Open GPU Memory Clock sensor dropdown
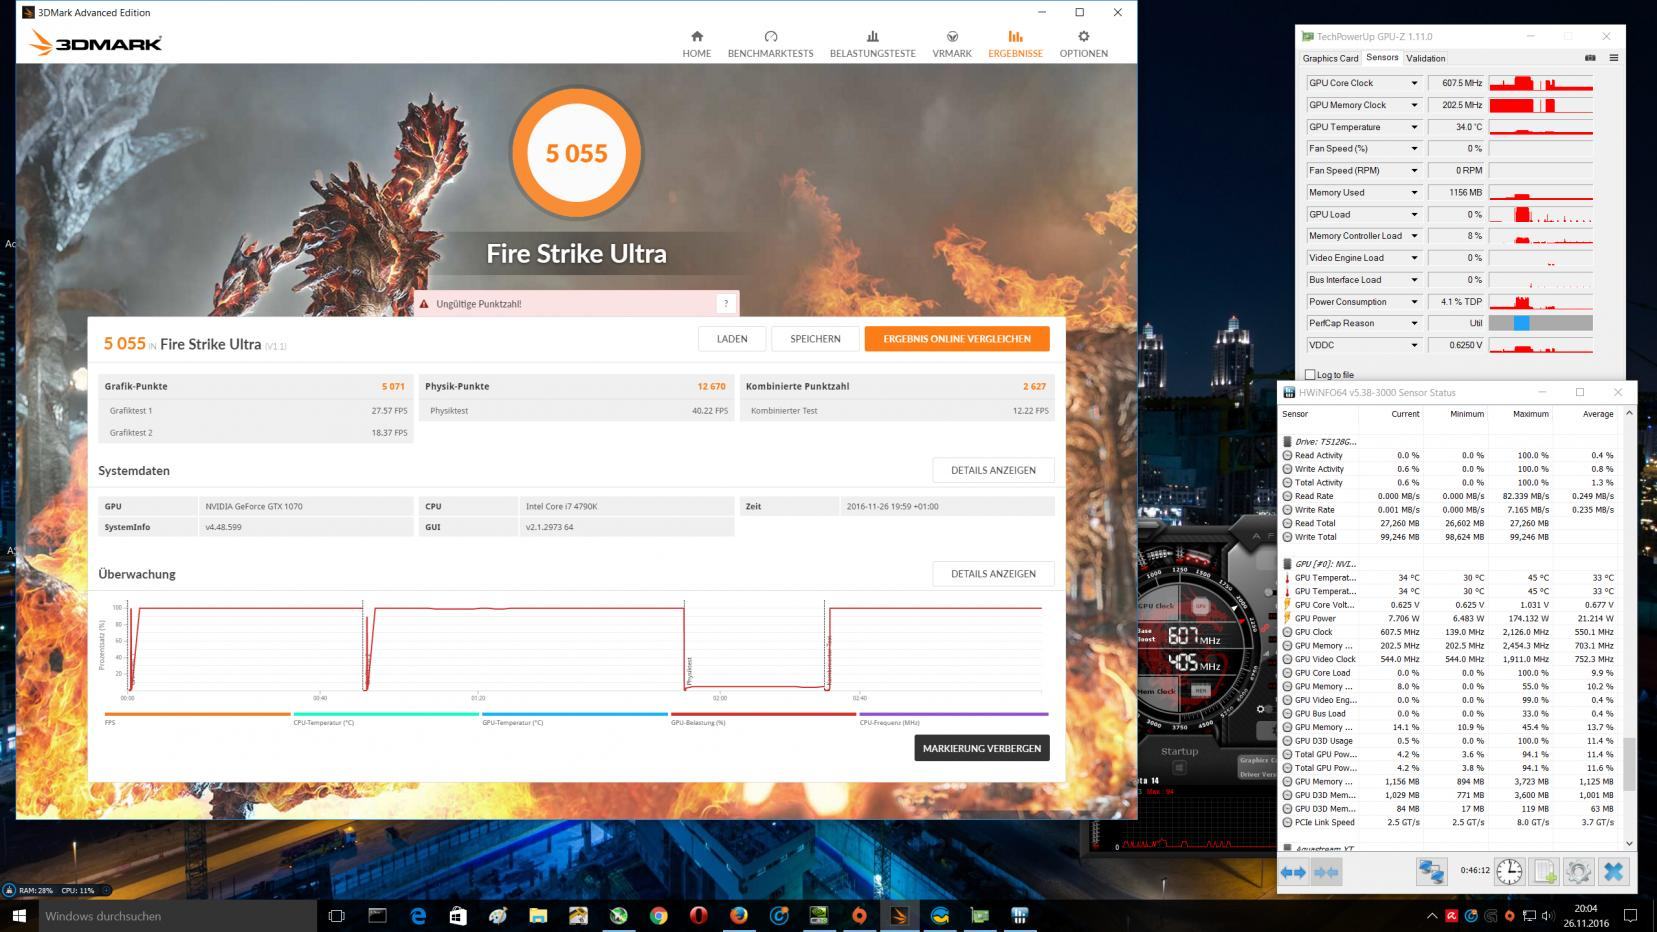The width and height of the screenshot is (1657, 932). coord(1414,105)
